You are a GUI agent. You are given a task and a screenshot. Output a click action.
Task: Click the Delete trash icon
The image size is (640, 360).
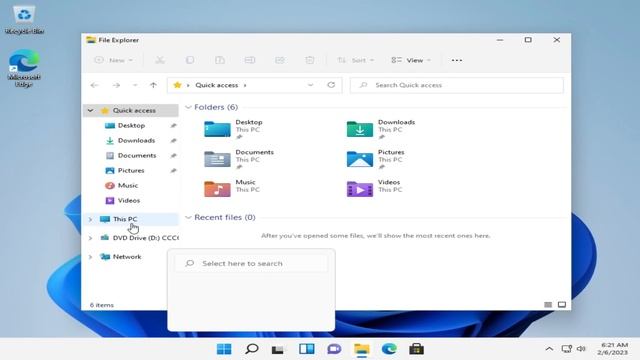pos(310,60)
